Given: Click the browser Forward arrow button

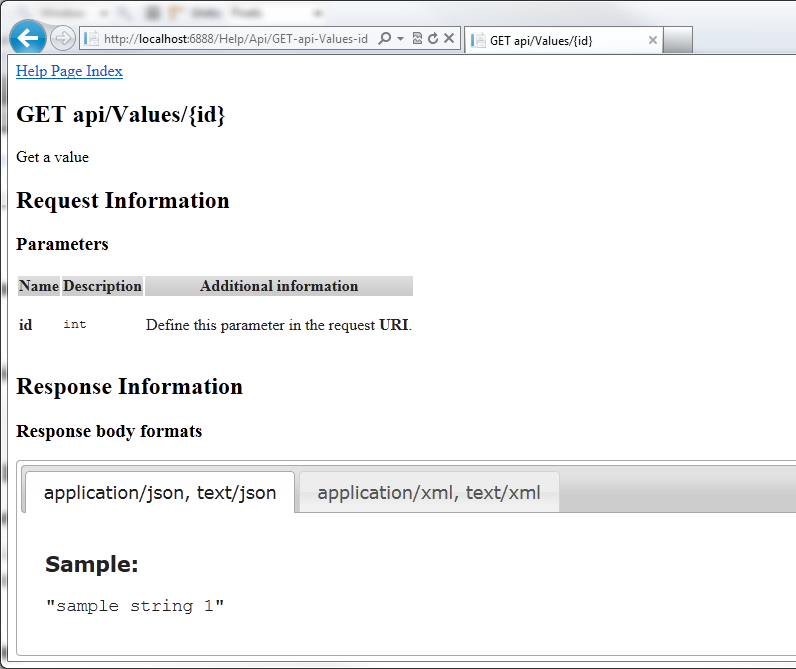Looking at the screenshot, I should (x=63, y=39).
